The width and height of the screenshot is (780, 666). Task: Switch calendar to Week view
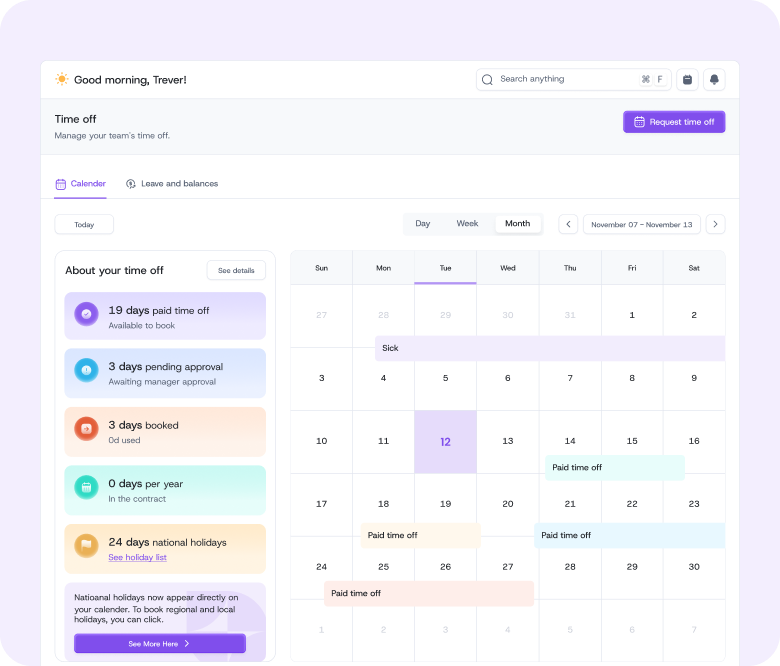tap(467, 224)
